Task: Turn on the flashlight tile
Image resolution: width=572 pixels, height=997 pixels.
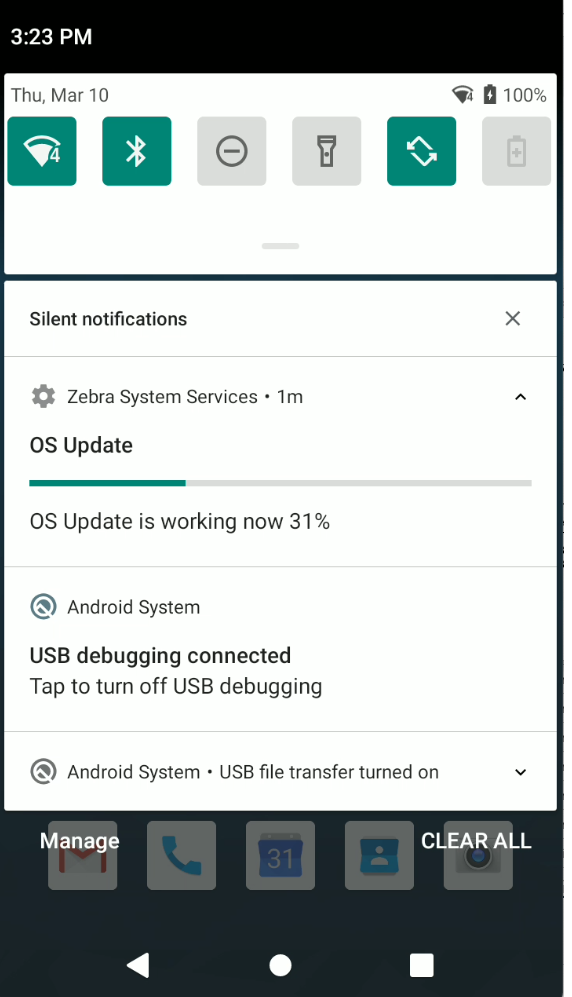Action: (x=327, y=151)
